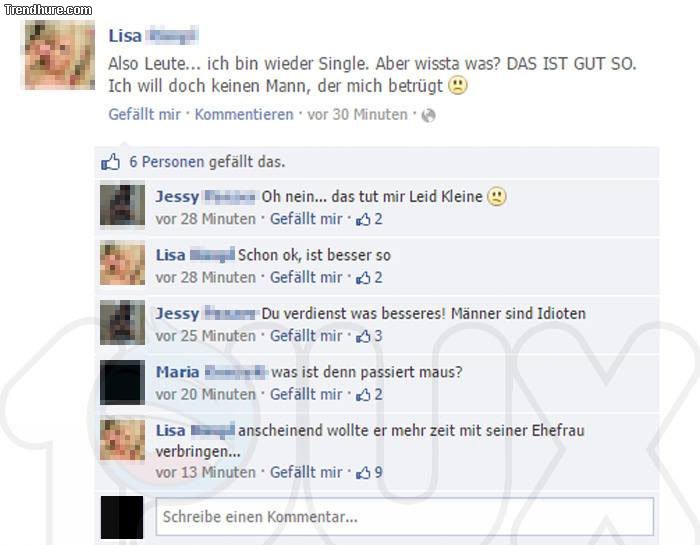Like Jessy's 'das tut mir Leid Kleine' comment
This screenshot has height=545, width=700.
click(x=306, y=219)
